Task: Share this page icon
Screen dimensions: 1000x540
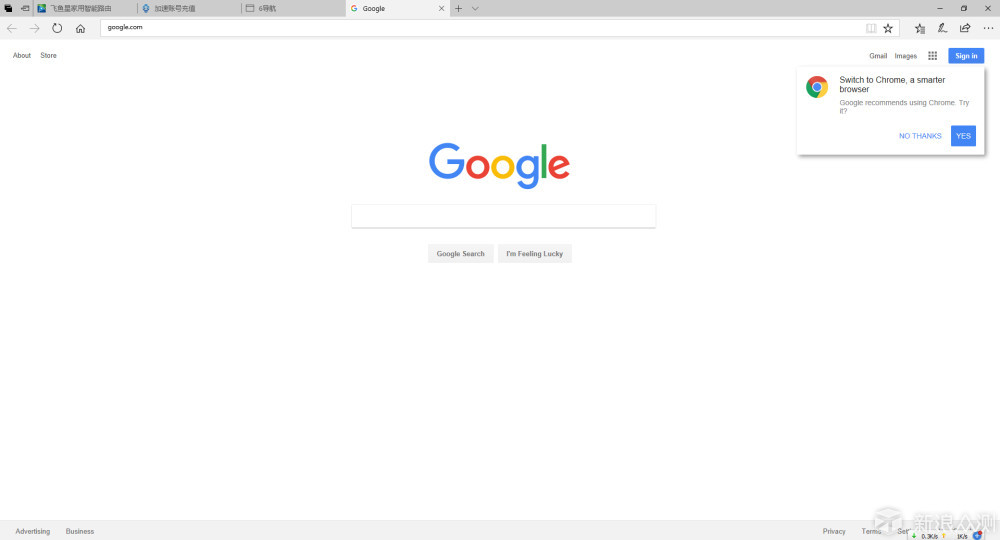Action: [x=965, y=28]
